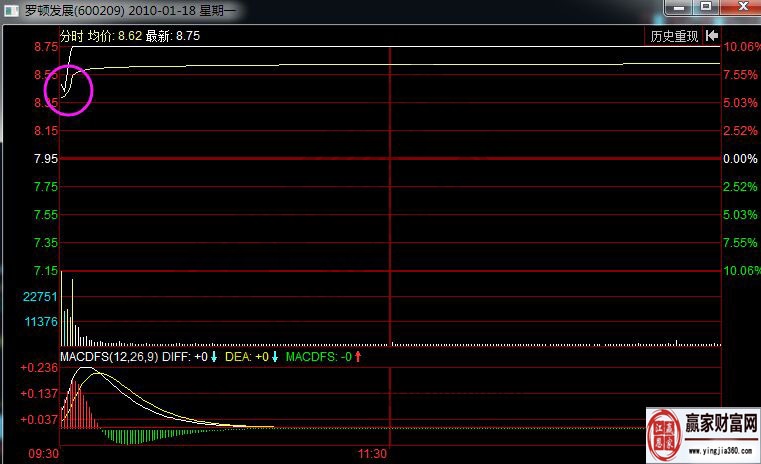
Task: Click the 22751 volume axis label
Action: click(39, 296)
